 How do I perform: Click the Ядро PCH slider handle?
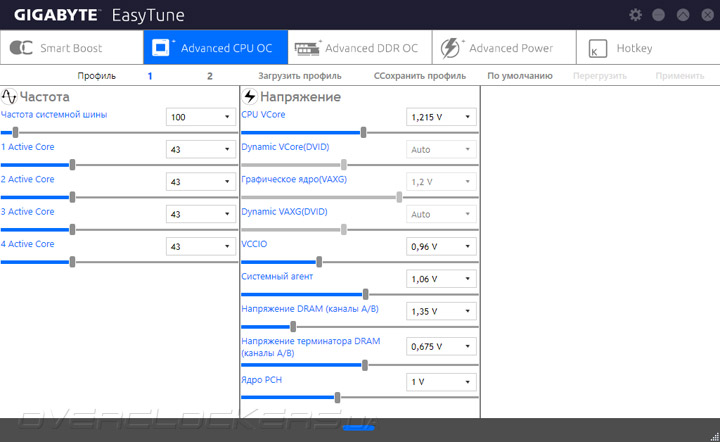338,397
